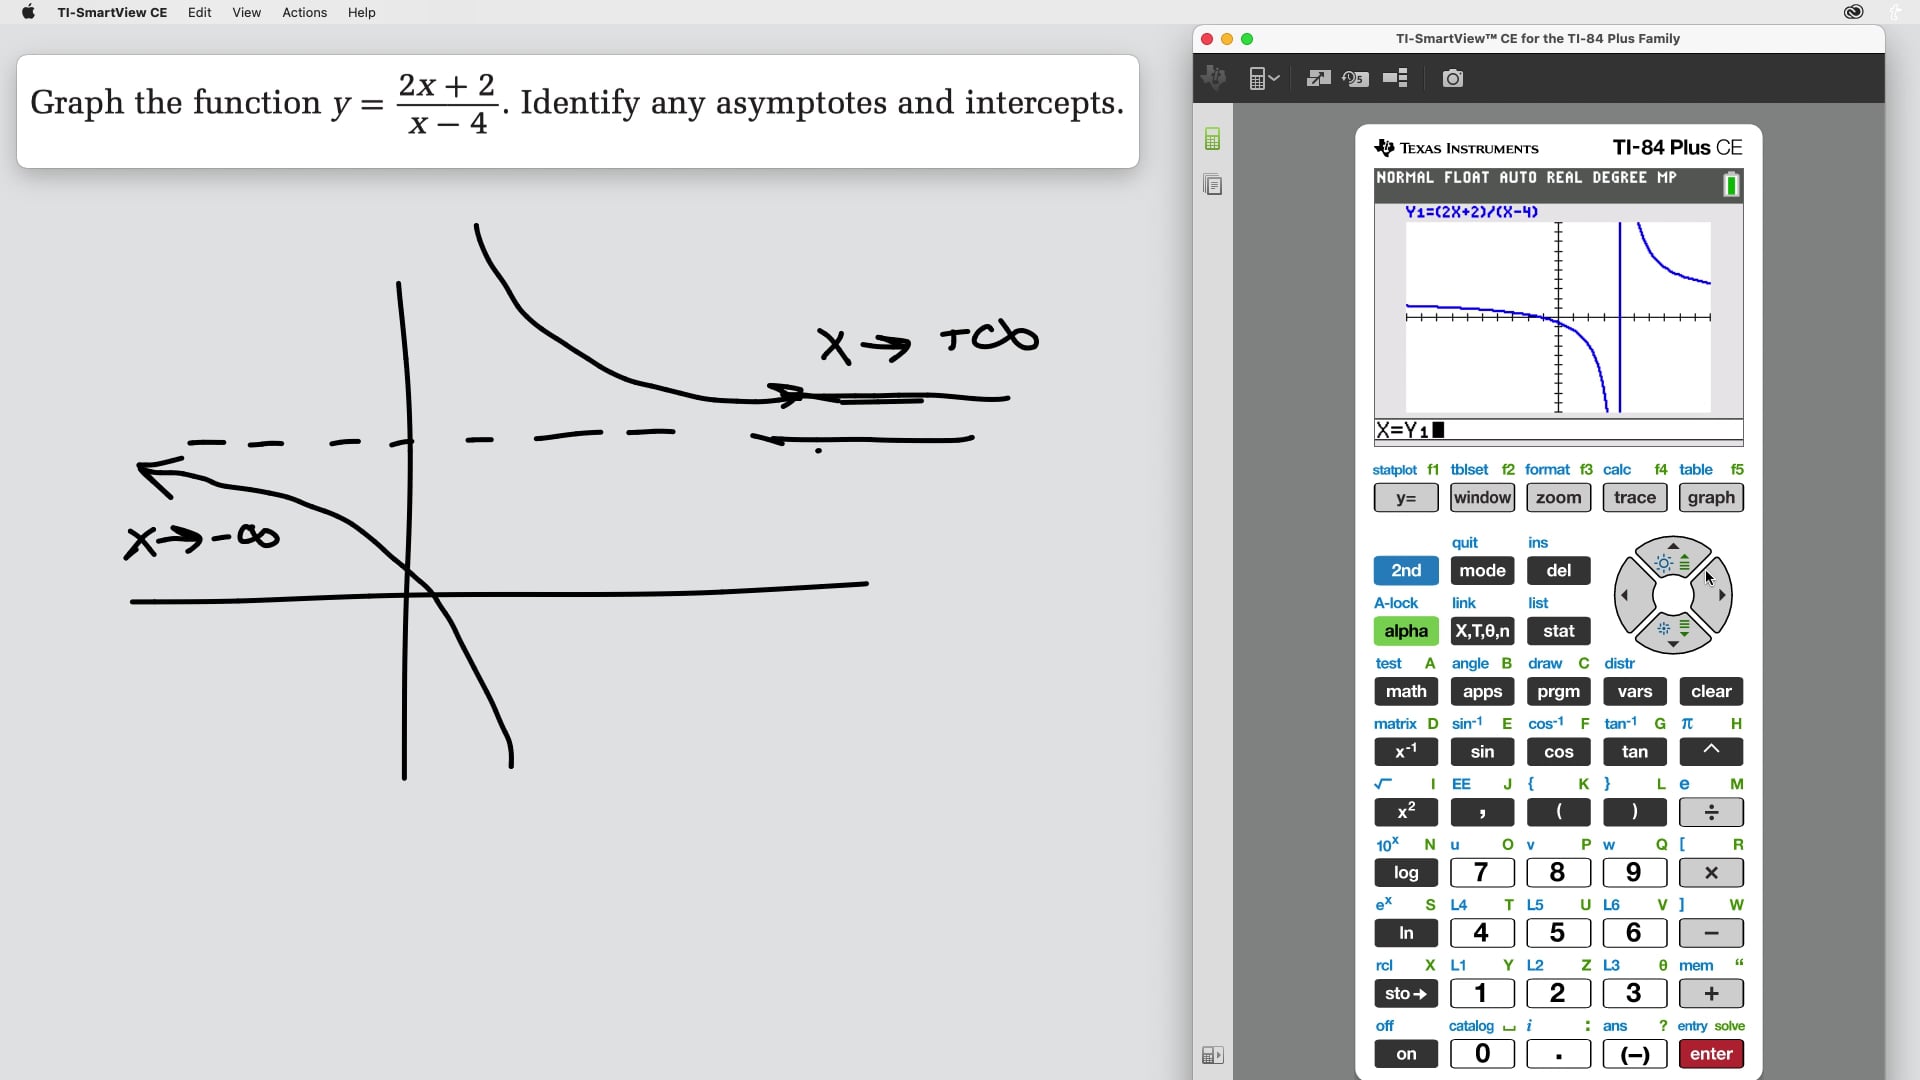Click the key history toggle icon at bottom left
This screenshot has height=1080, width=1920.
pyautogui.click(x=1212, y=1055)
